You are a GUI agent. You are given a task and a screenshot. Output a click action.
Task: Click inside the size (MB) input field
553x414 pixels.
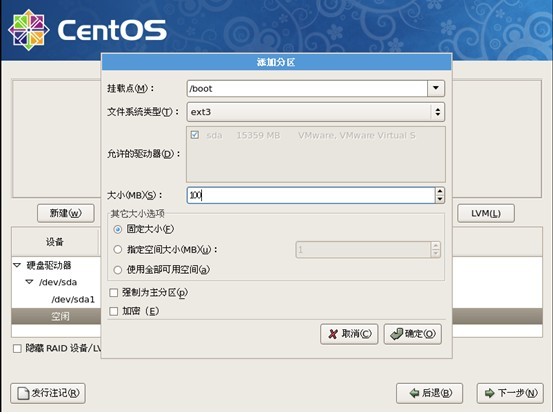(x=311, y=195)
